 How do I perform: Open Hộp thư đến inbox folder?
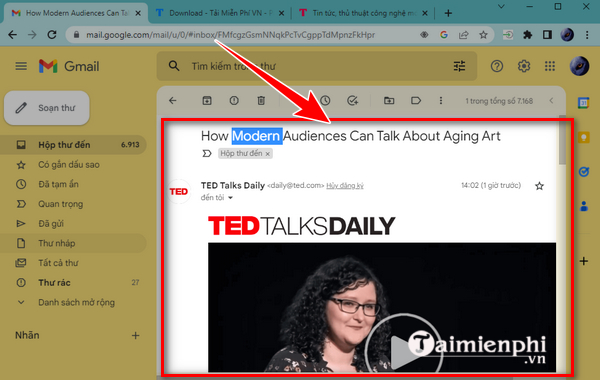pos(73,145)
